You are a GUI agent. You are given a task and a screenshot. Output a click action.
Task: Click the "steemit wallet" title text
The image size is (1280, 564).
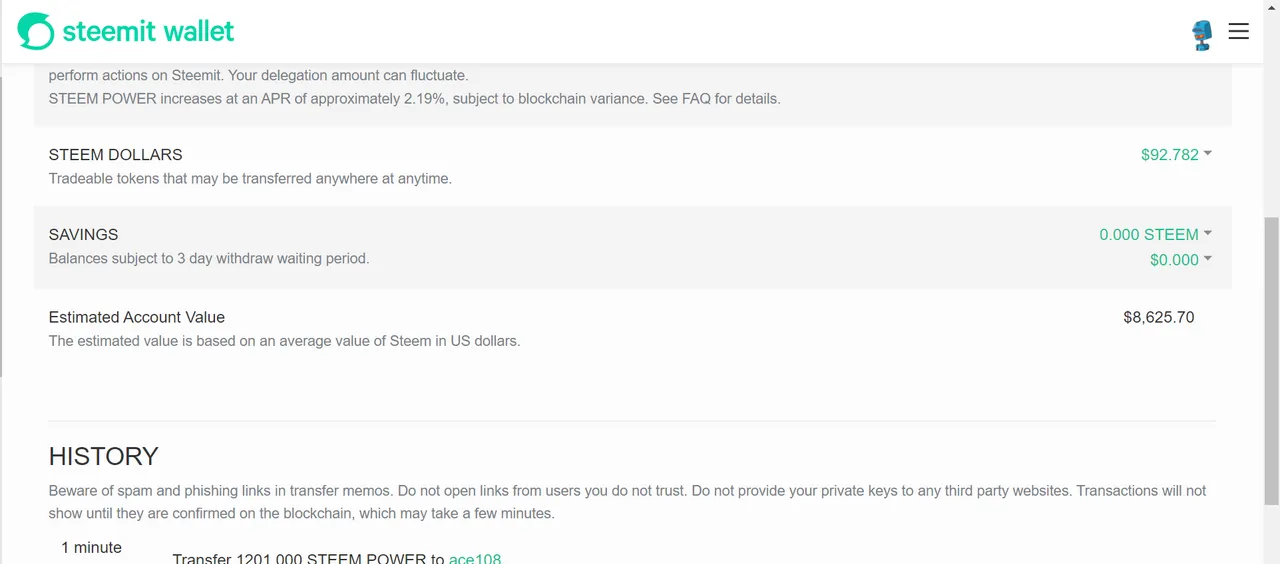point(148,31)
